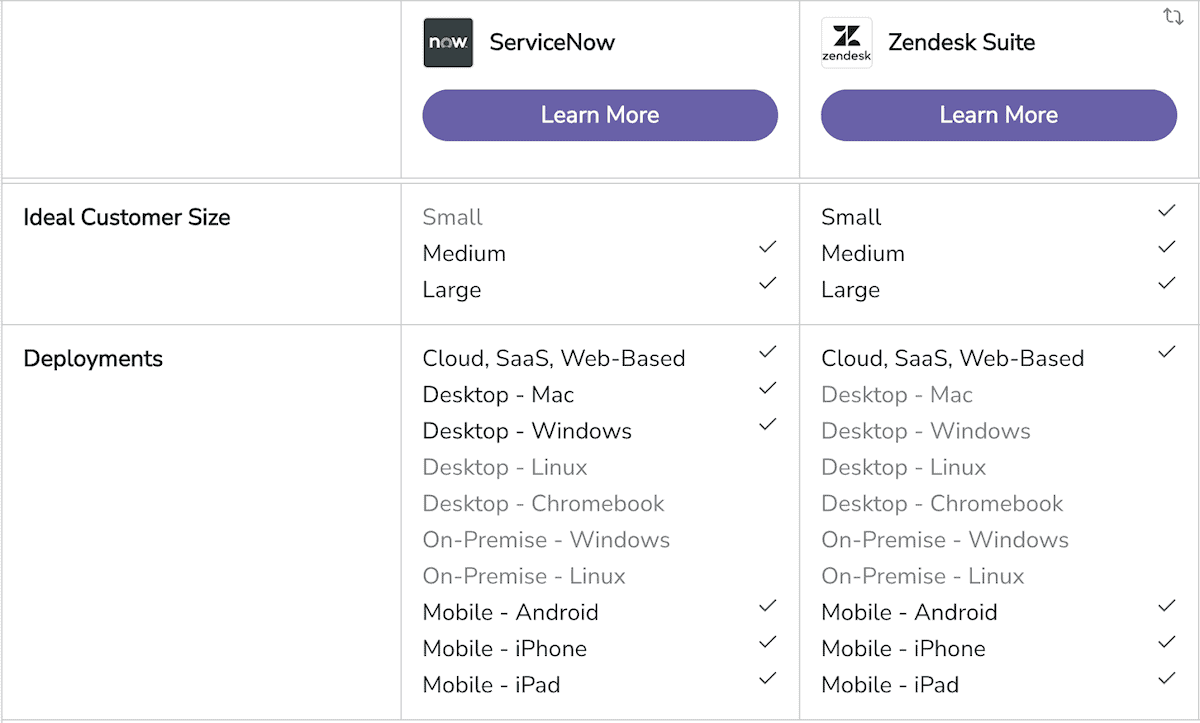This screenshot has width=1200, height=723.
Task: Select the ServiceNow column header
Action: tap(552, 42)
